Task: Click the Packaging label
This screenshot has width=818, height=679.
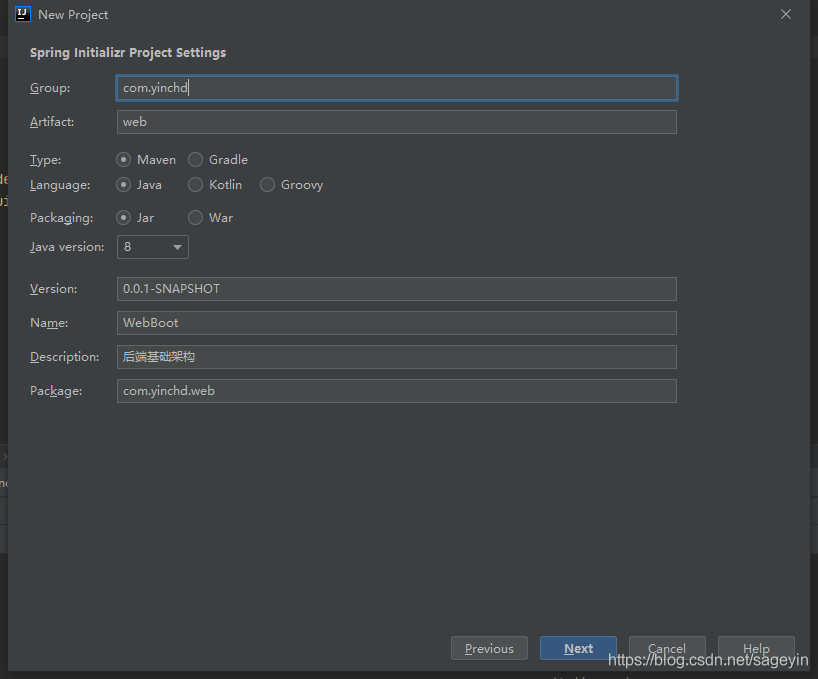Action: 62,218
